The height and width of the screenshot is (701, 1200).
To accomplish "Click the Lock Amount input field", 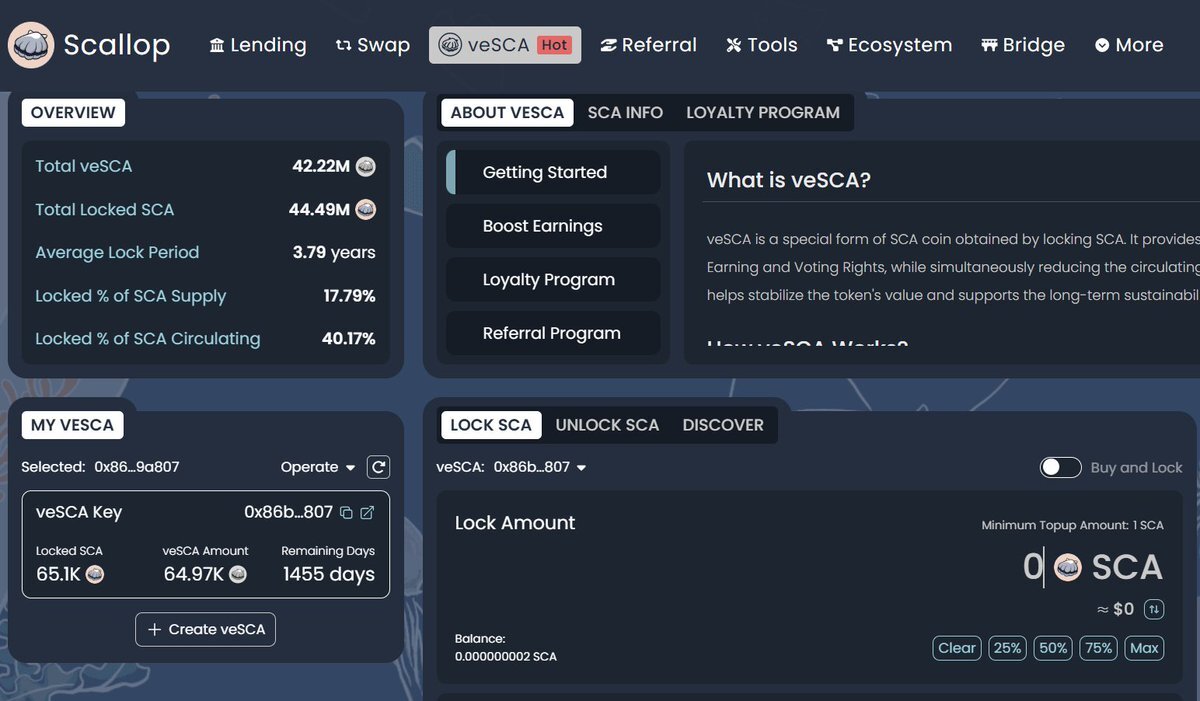I will point(1033,568).
